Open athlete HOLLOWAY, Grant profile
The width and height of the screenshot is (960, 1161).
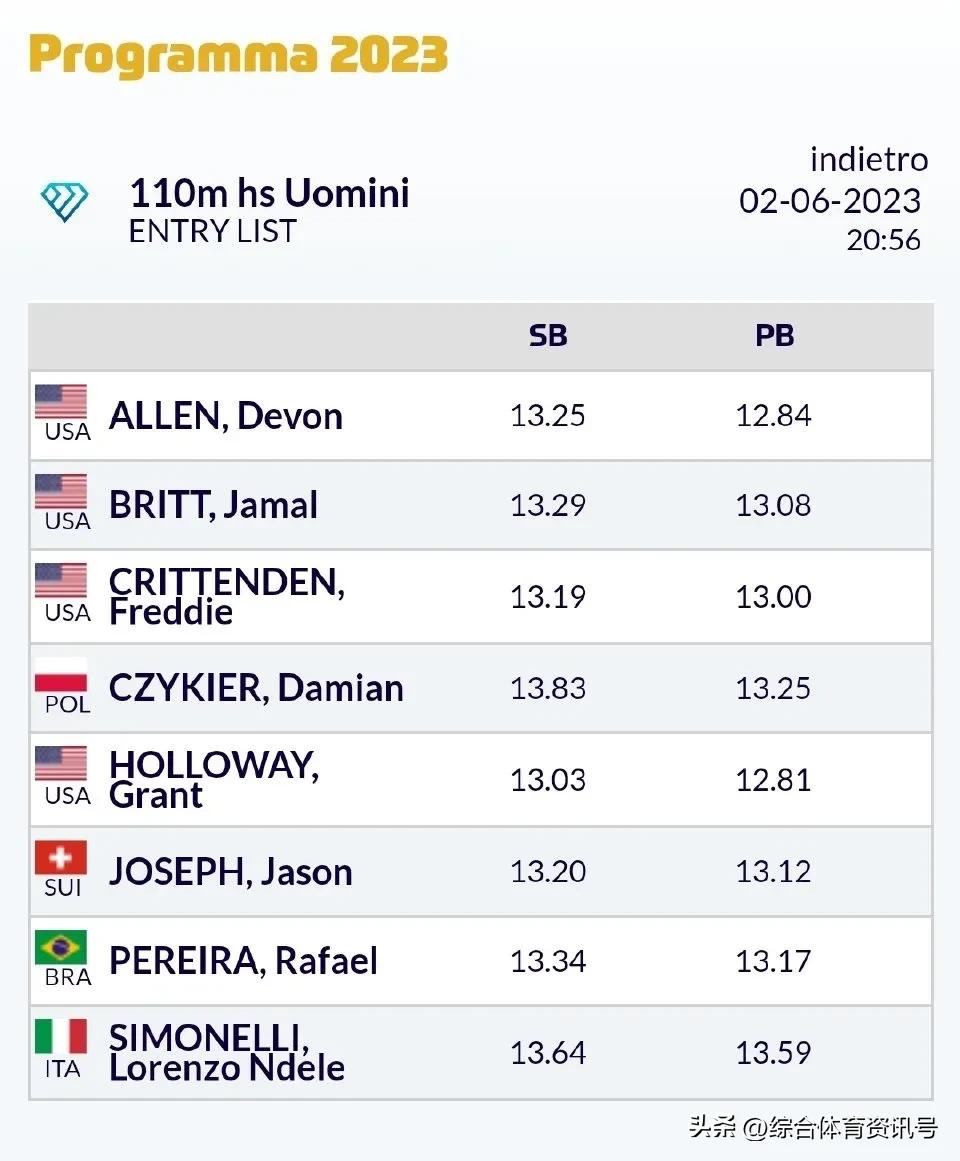(x=213, y=779)
